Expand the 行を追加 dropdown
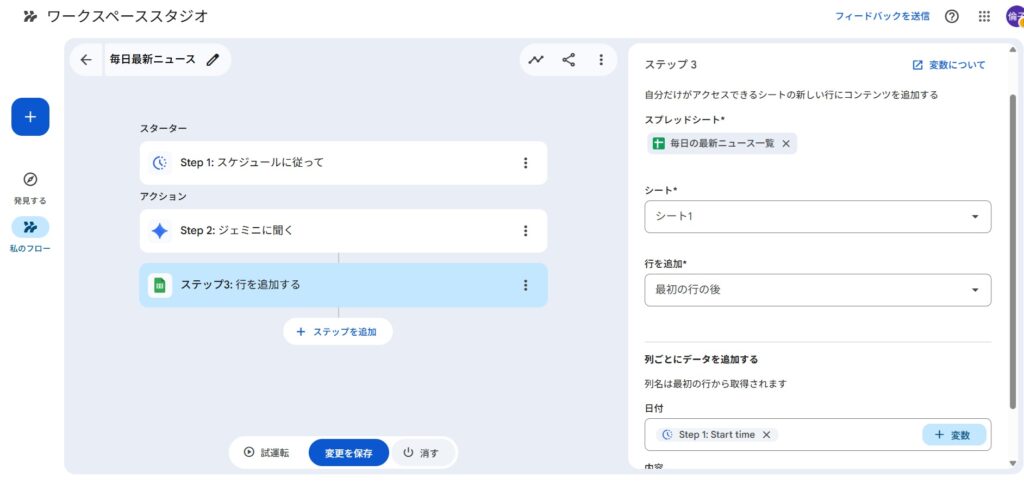The width and height of the screenshot is (1024, 490). pos(817,290)
